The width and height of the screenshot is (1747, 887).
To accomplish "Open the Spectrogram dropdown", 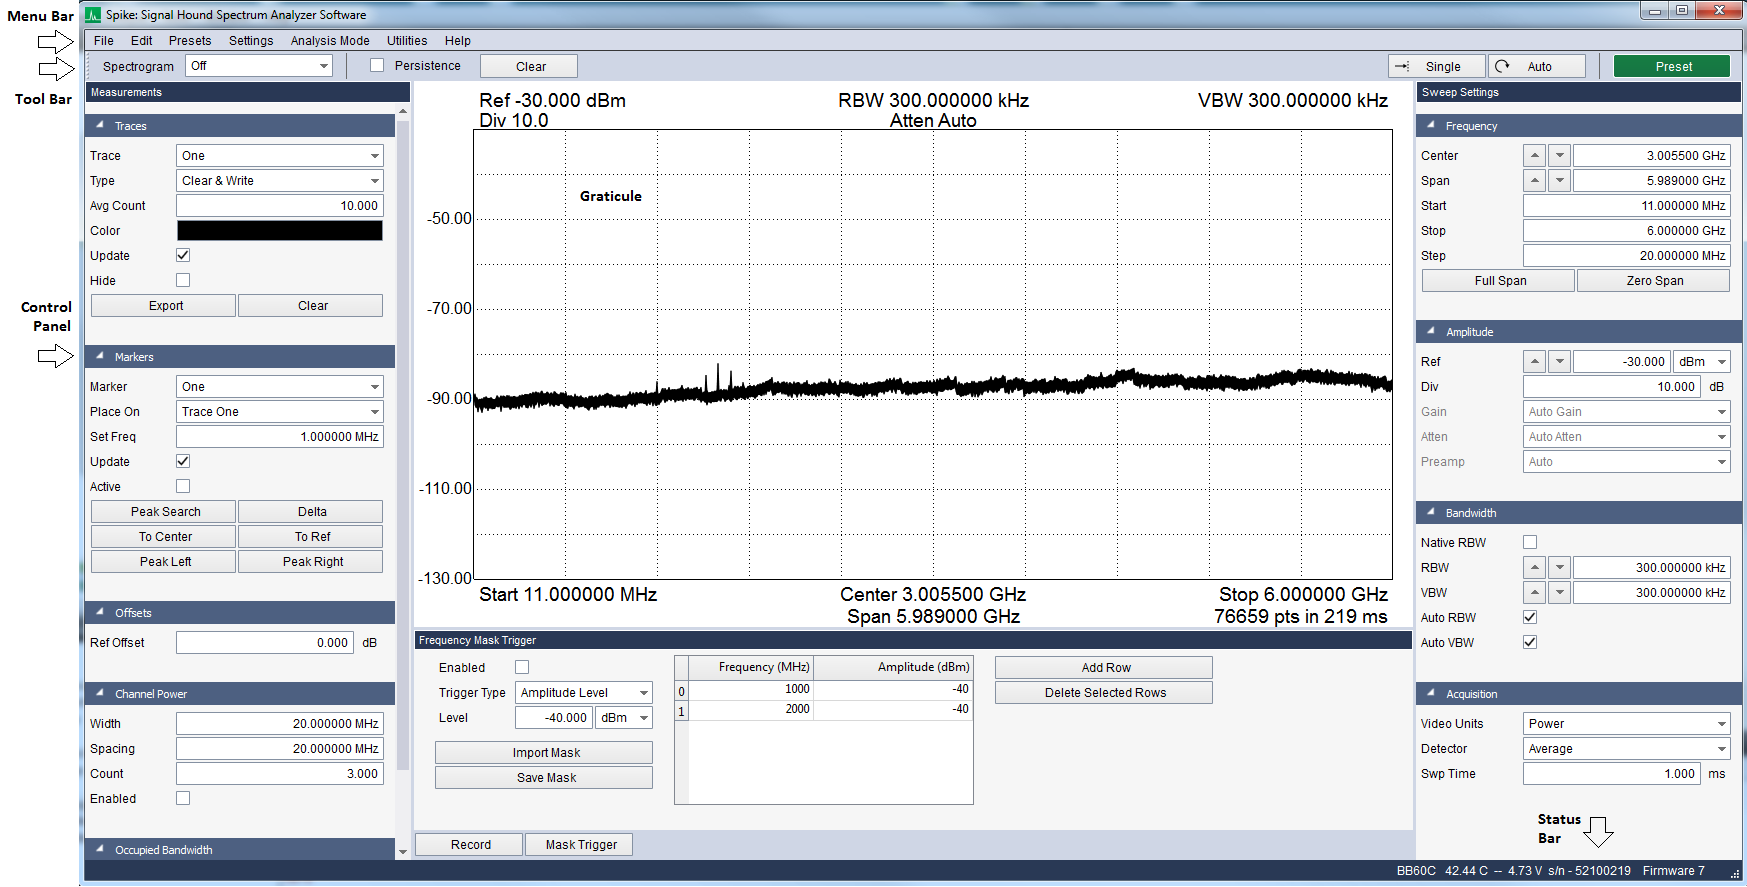I will point(258,66).
